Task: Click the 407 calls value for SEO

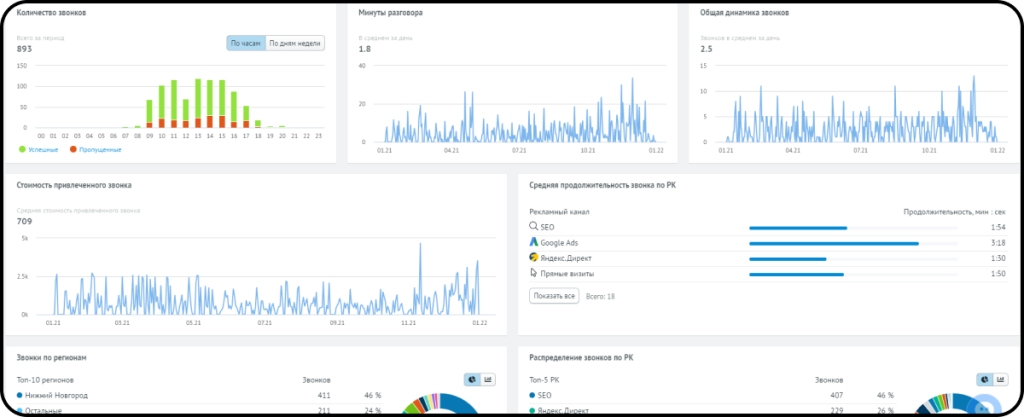Action: click(835, 395)
